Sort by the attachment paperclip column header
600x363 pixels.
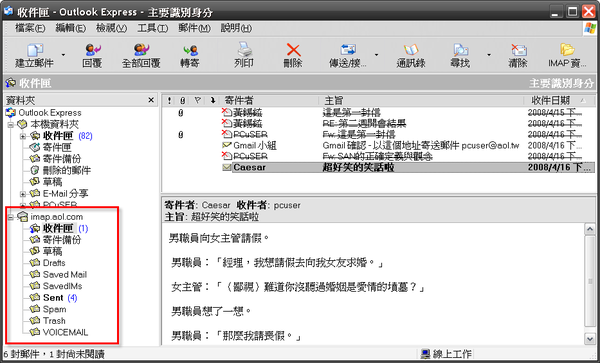pos(183,101)
